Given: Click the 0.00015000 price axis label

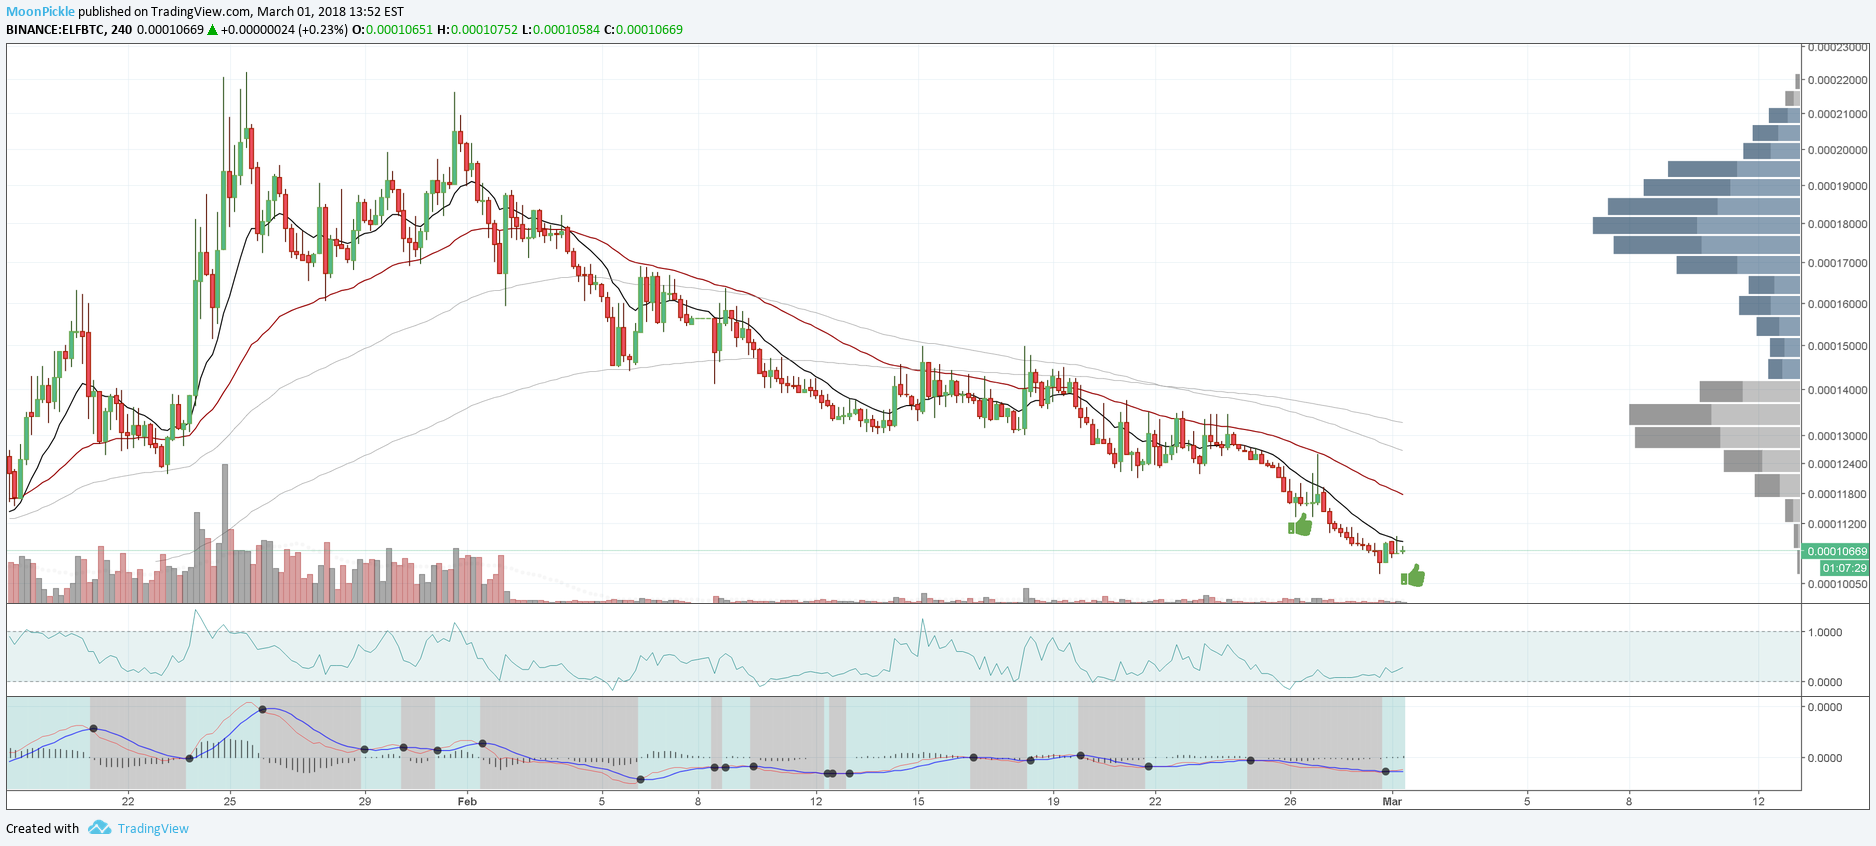Looking at the screenshot, I should click(1837, 346).
